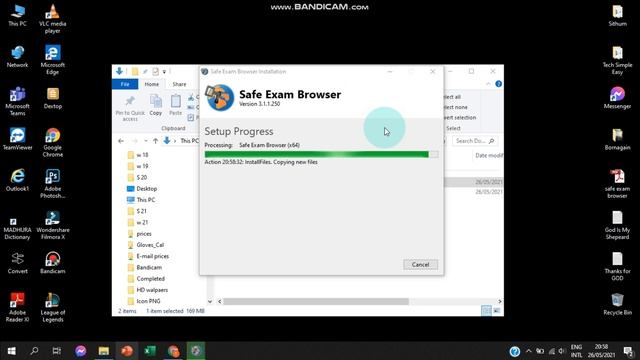Launch League of Legends shortcut

point(53,308)
